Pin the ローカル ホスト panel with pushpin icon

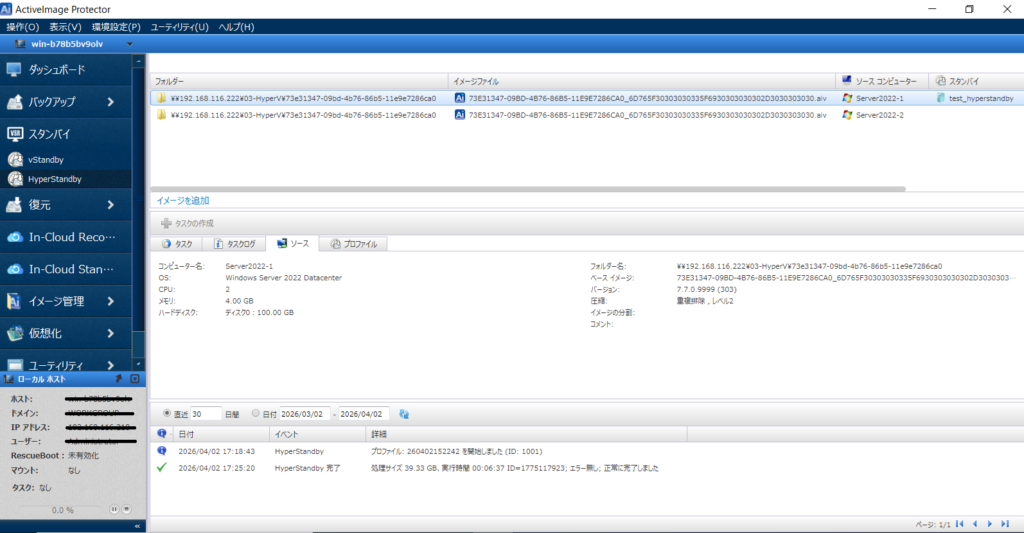pyautogui.click(x=120, y=380)
